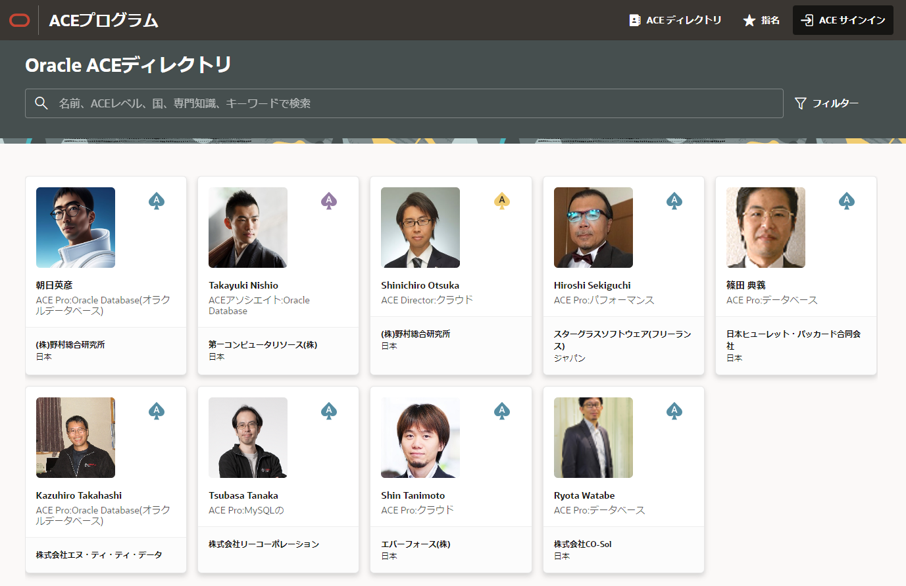Open 篠田 典義's profile photo
This screenshot has height=586, width=906.
coord(766,227)
